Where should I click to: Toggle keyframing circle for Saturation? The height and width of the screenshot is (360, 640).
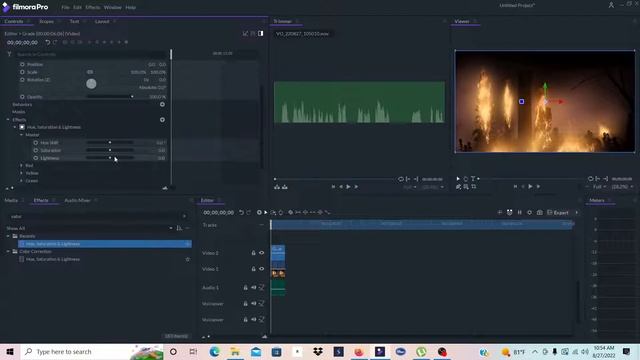coord(36,150)
